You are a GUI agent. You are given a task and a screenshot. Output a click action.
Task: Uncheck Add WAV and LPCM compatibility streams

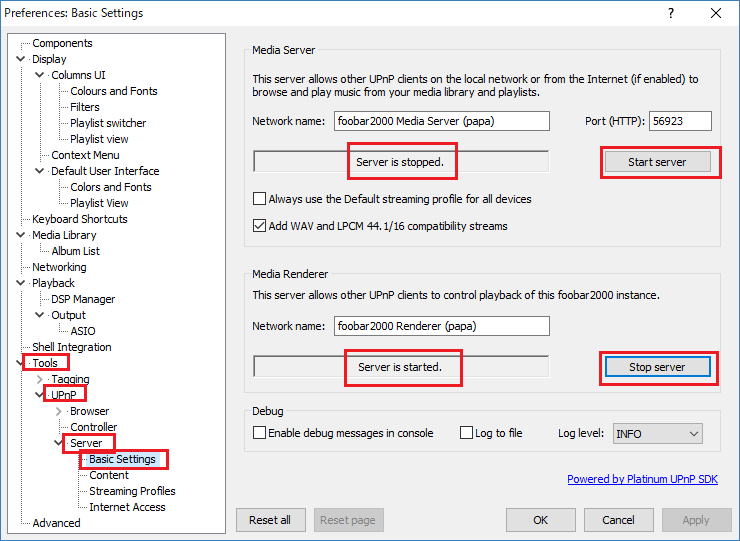tap(259, 226)
